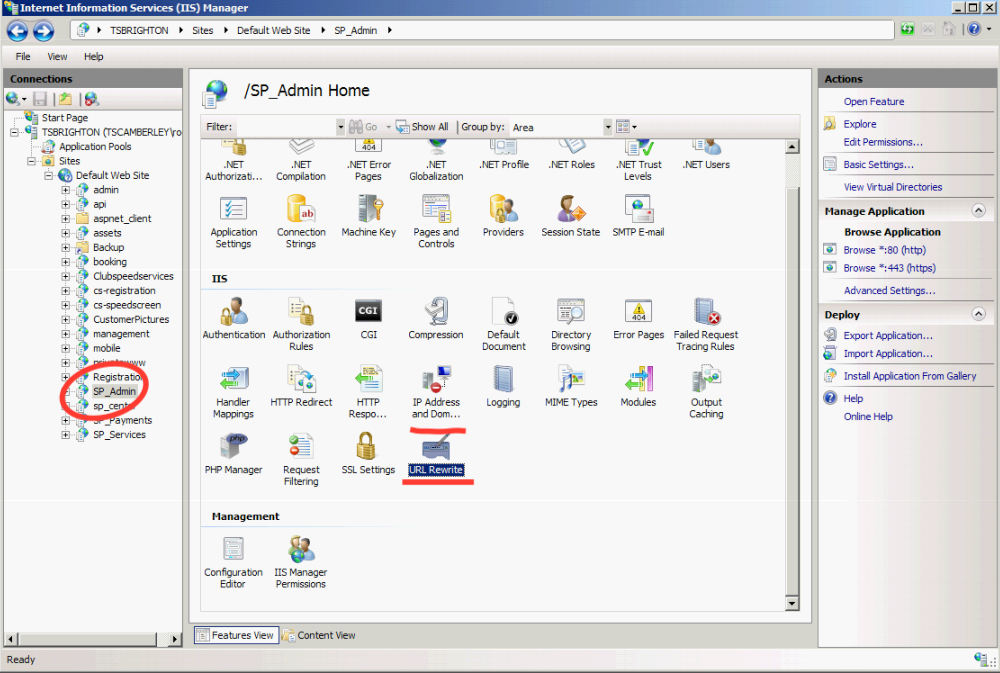This screenshot has width=1000, height=673.
Task: Click Browse *:80 (http) link
Action: tap(885, 250)
